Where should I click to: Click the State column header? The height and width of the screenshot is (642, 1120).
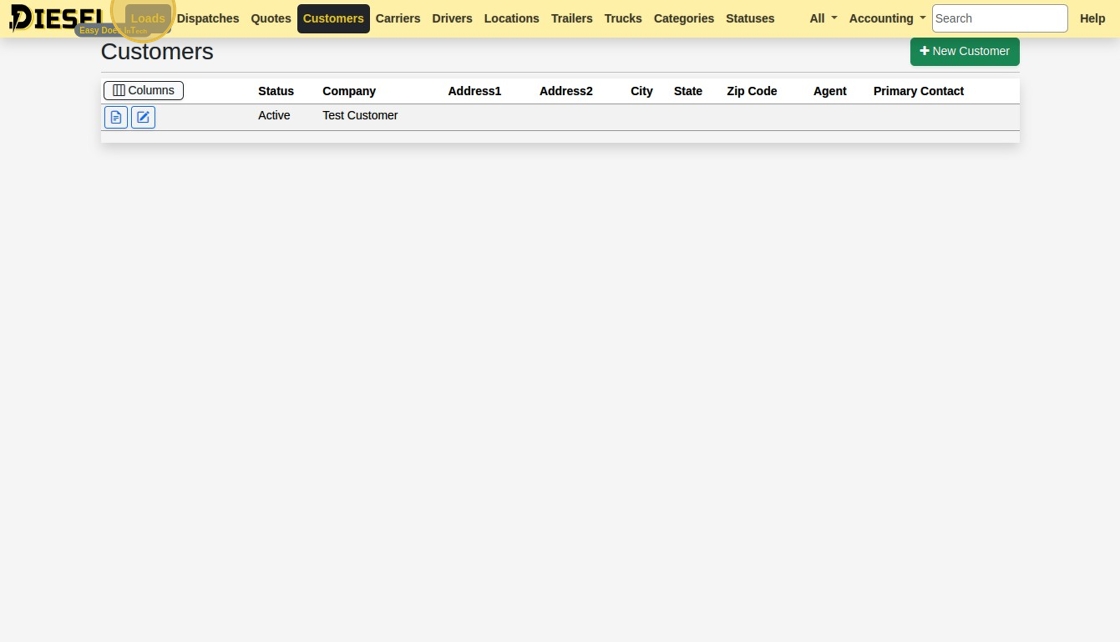click(x=688, y=91)
